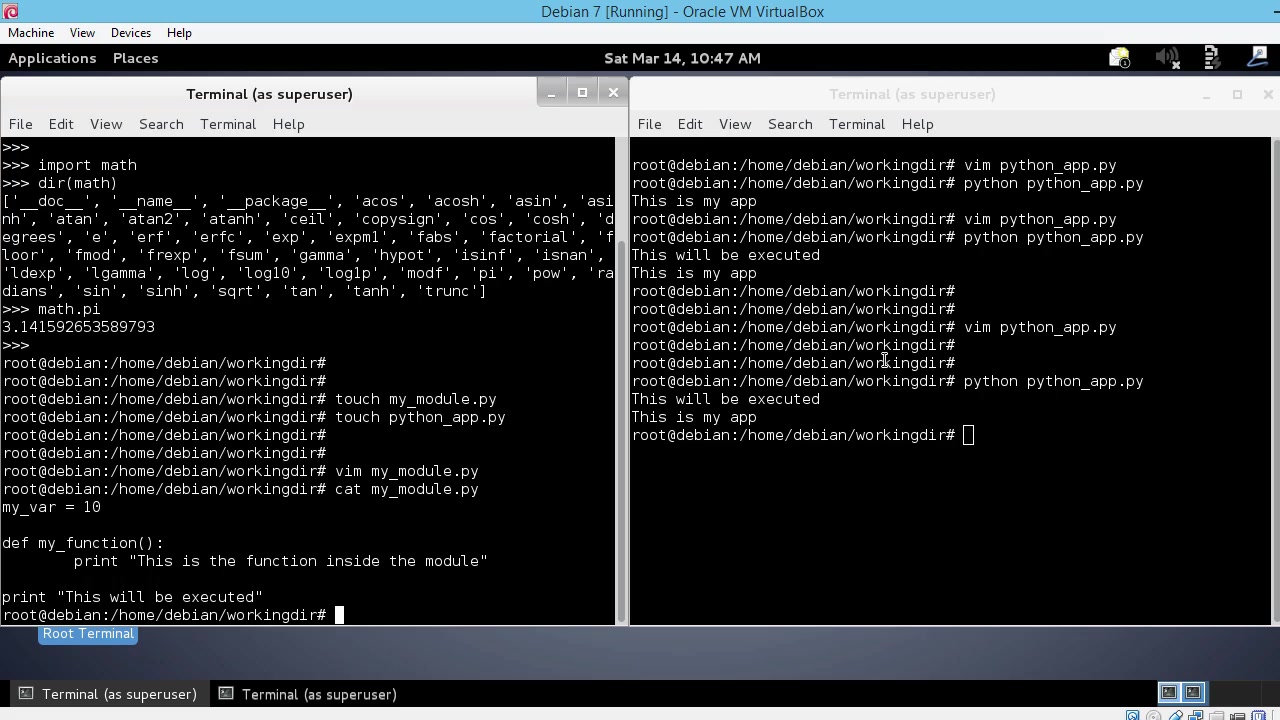This screenshot has width=1280, height=720.
Task: Open VirtualBox Machine menu
Action: [x=31, y=33]
